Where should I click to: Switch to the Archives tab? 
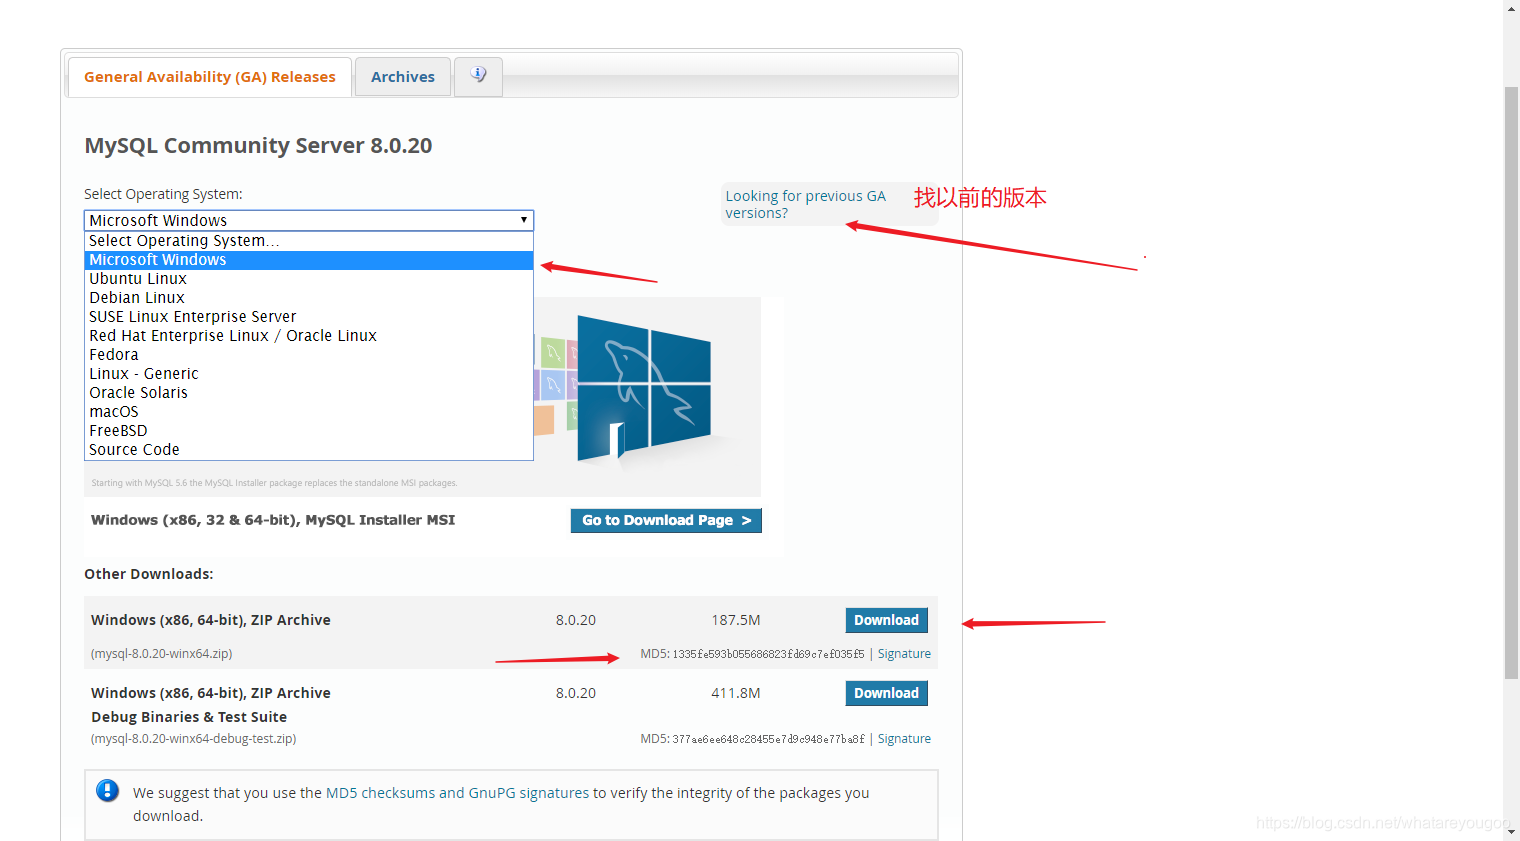tap(403, 77)
